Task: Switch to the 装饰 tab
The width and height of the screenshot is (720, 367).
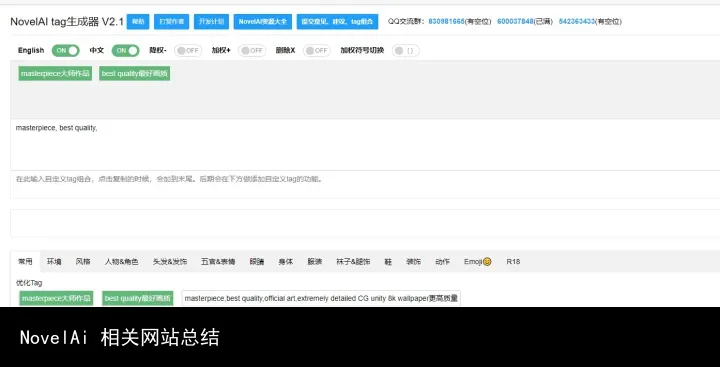Action: (x=413, y=262)
